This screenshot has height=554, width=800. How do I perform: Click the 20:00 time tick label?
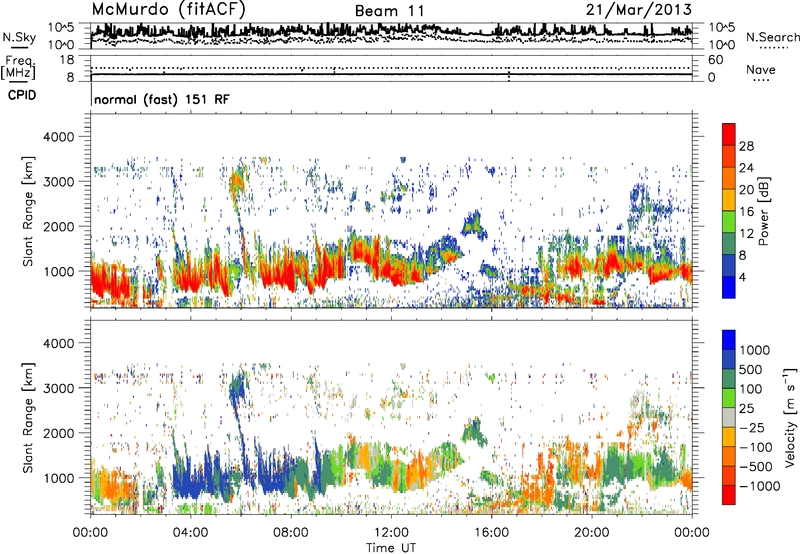592,533
